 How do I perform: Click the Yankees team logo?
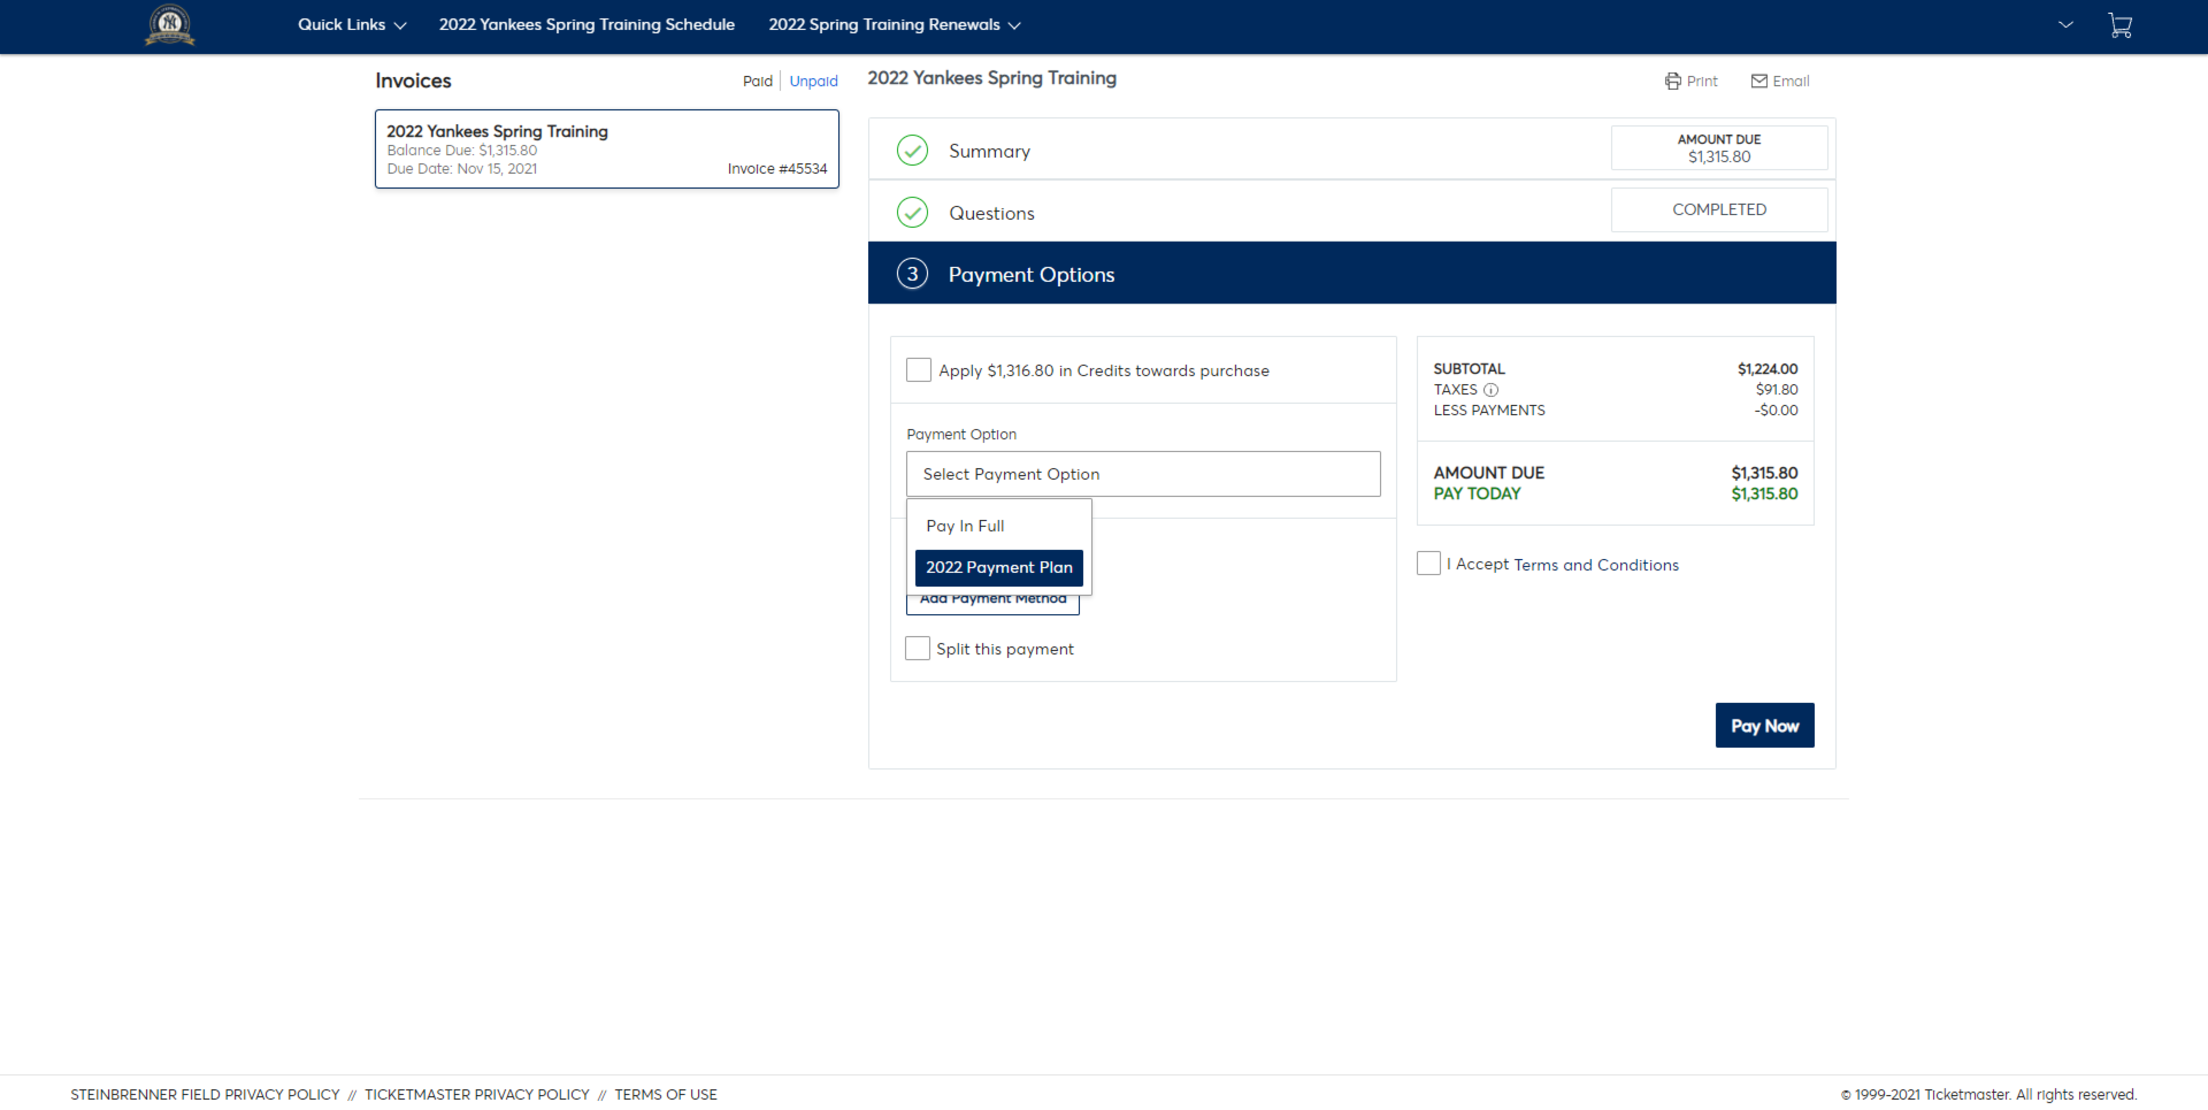pyautogui.click(x=169, y=25)
